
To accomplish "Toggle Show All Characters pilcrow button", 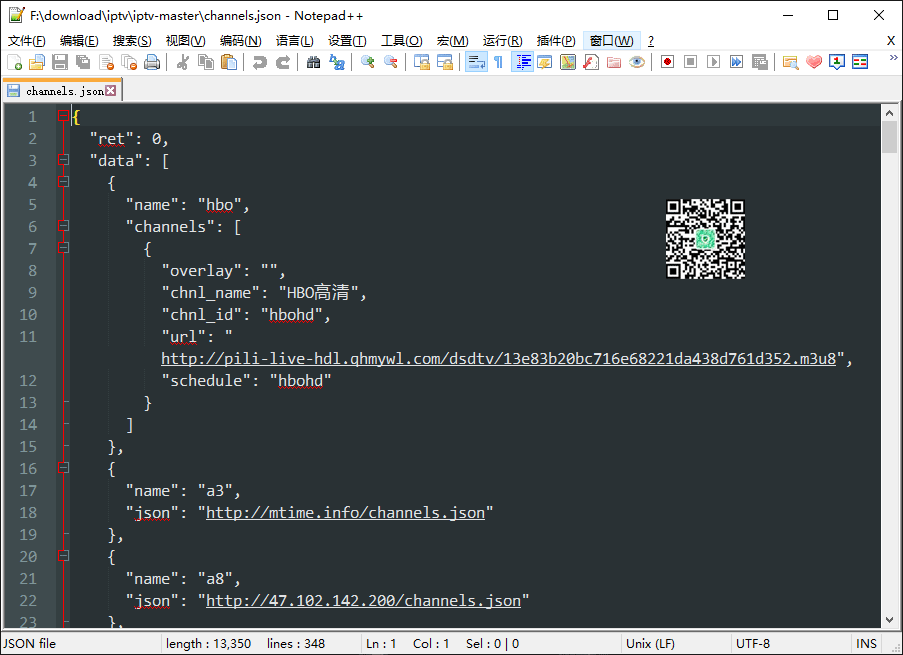I will [498, 62].
